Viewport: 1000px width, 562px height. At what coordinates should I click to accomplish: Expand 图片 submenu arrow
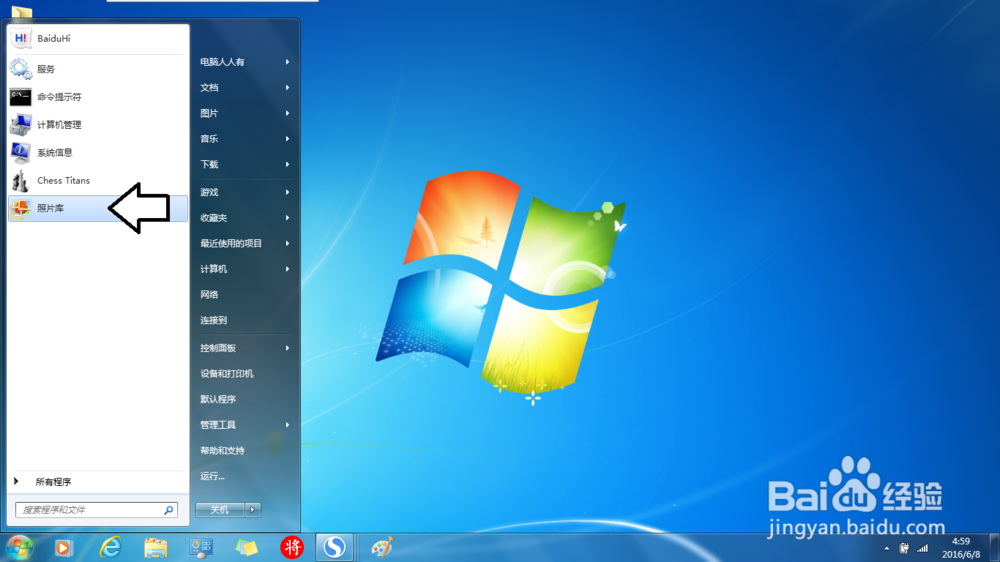(x=288, y=113)
